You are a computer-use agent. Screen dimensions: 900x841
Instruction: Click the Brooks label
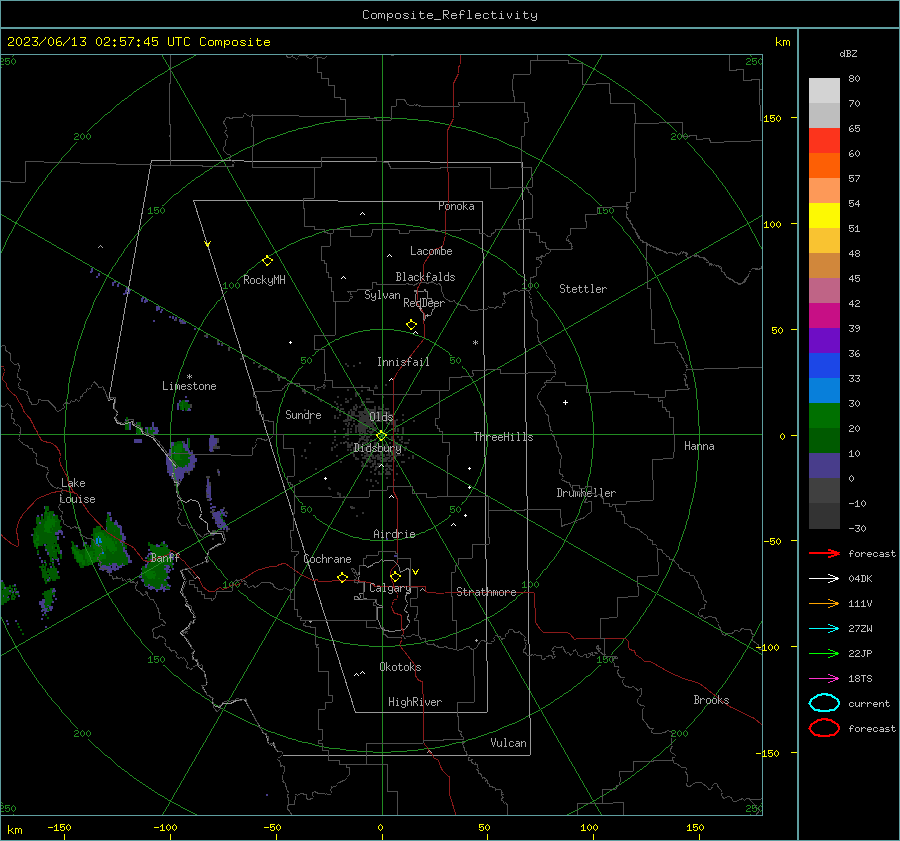point(711,700)
